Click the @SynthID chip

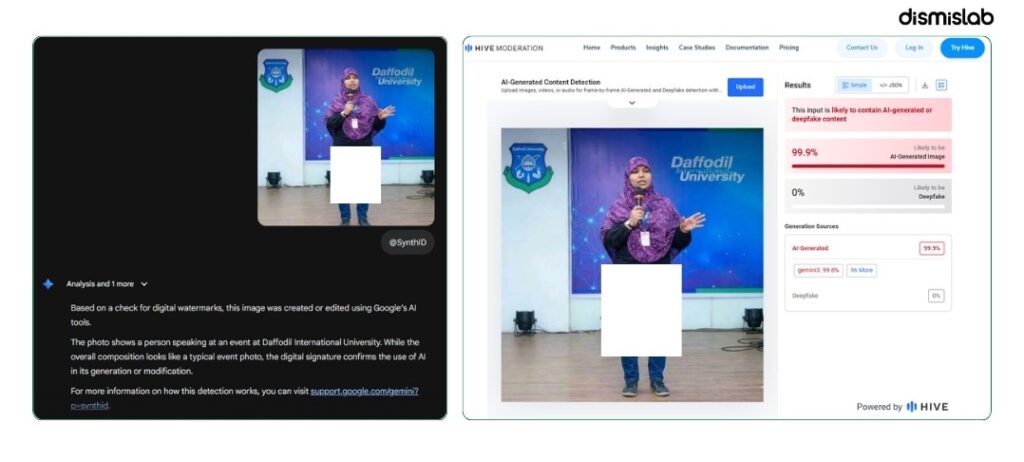pyautogui.click(x=408, y=242)
